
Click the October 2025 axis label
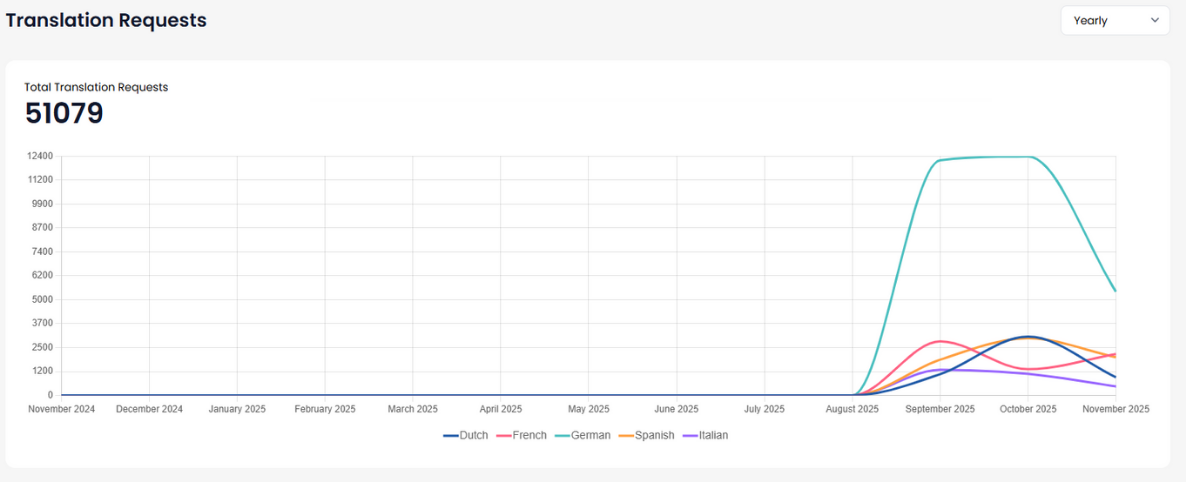pyautogui.click(x=1027, y=409)
